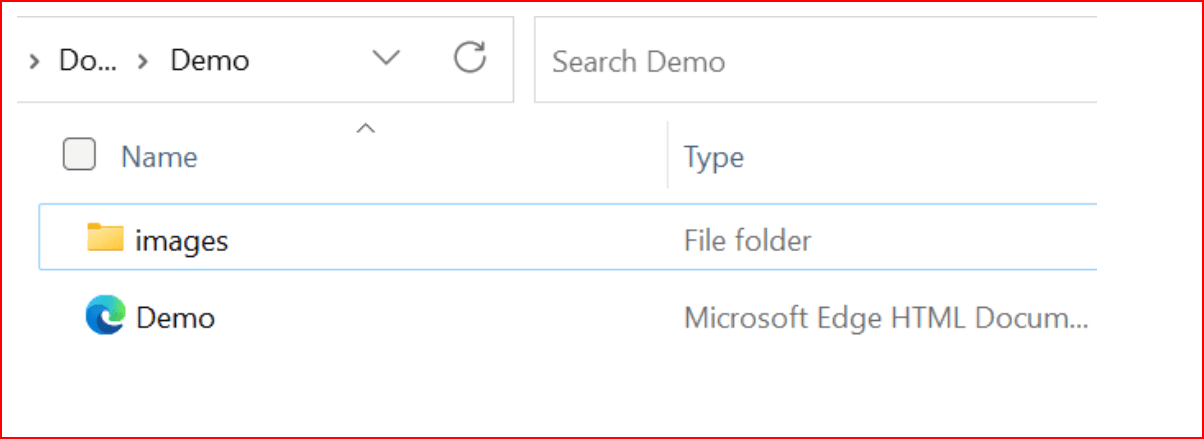Image resolution: width=1204 pixels, height=439 pixels.
Task: Click the File folder type text
Action: tap(747, 240)
